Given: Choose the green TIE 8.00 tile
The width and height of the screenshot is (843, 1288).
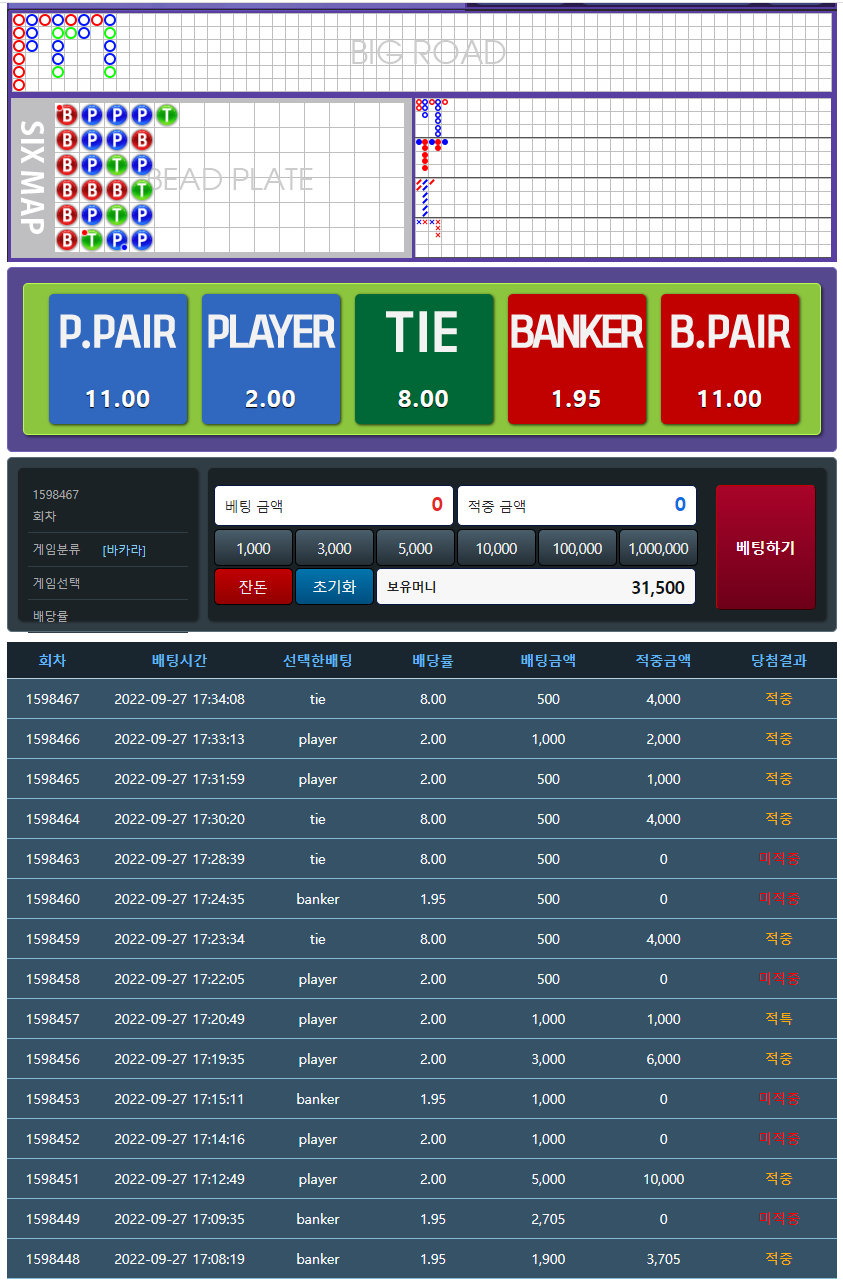Looking at the screenshot, I should [x=424, y=359].
